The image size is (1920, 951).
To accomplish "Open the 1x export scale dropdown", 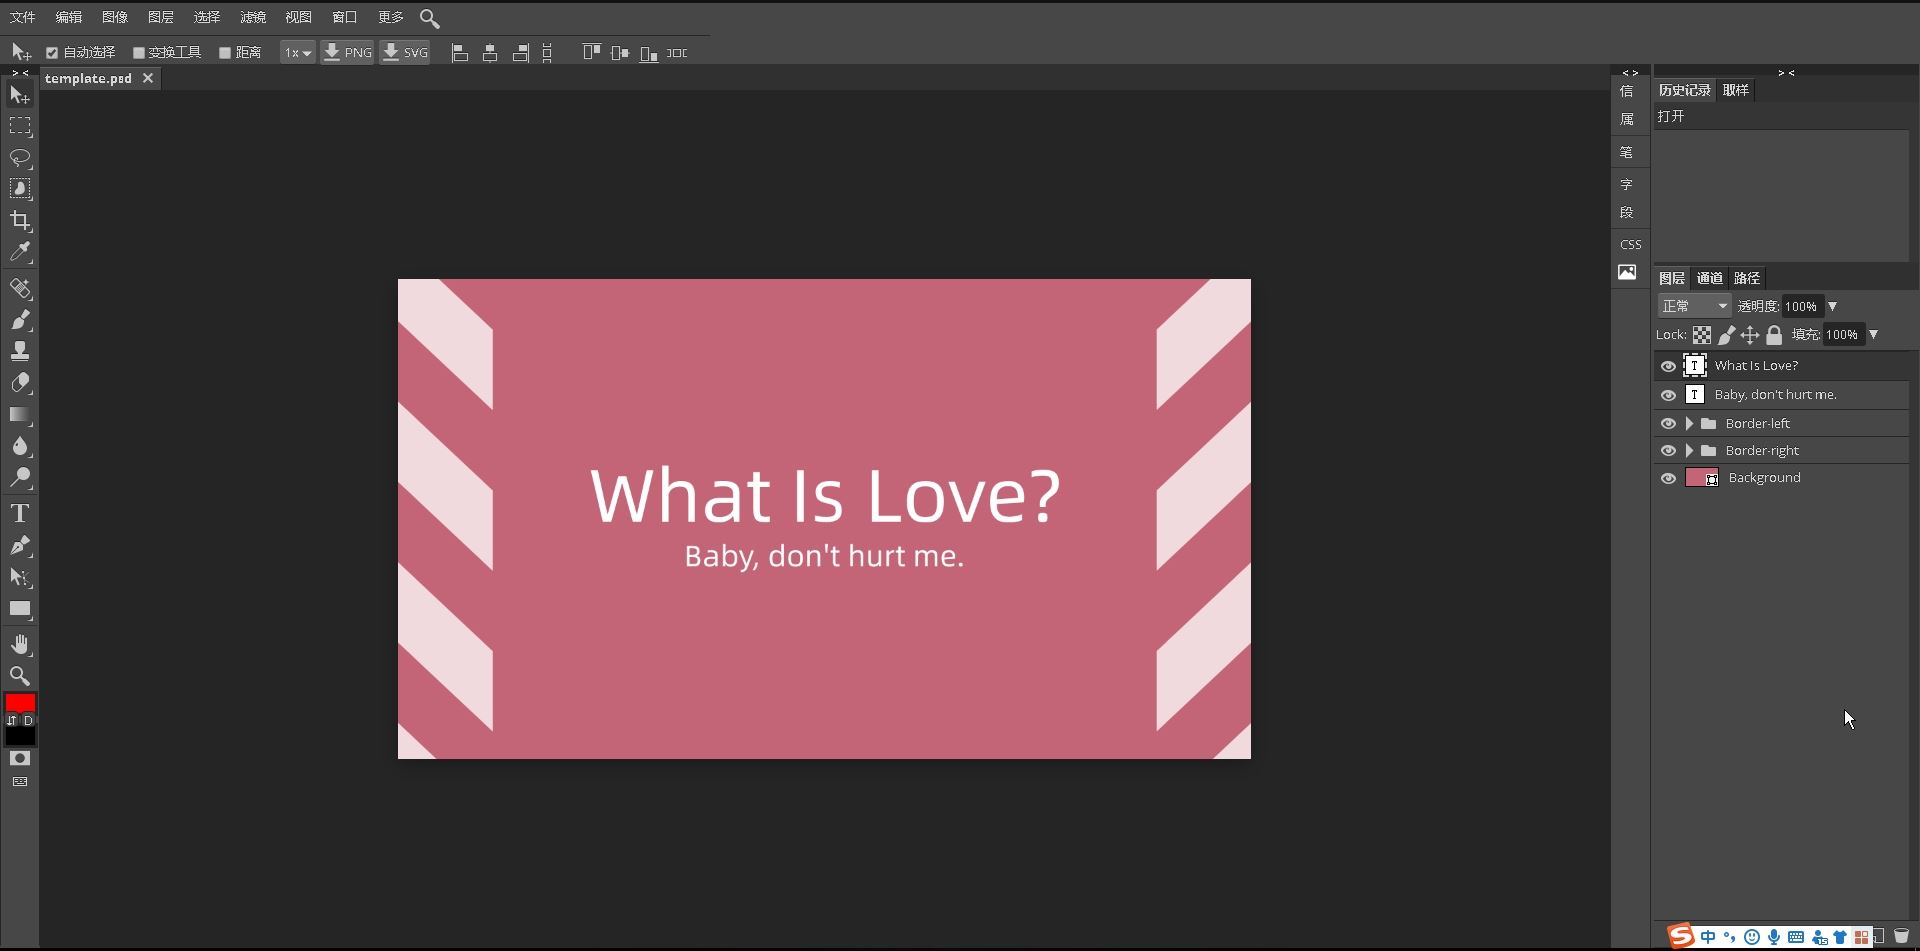I will 297,53.
